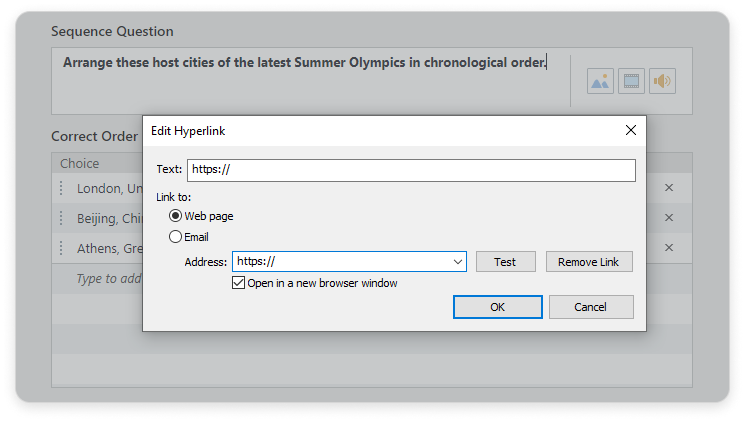Delete the Beijing choice row

click(669, 218)
